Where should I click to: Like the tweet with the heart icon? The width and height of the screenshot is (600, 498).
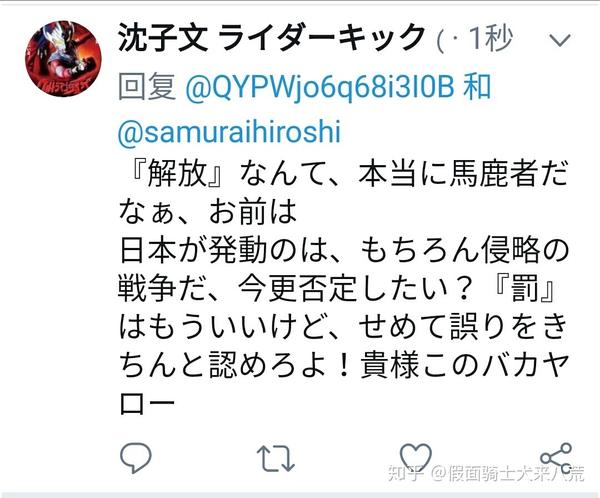415,457
